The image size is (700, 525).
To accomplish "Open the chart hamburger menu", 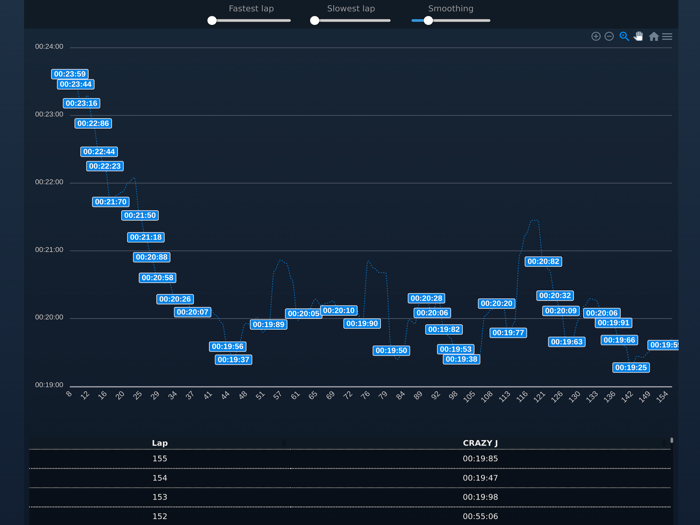I will point(667,37).
